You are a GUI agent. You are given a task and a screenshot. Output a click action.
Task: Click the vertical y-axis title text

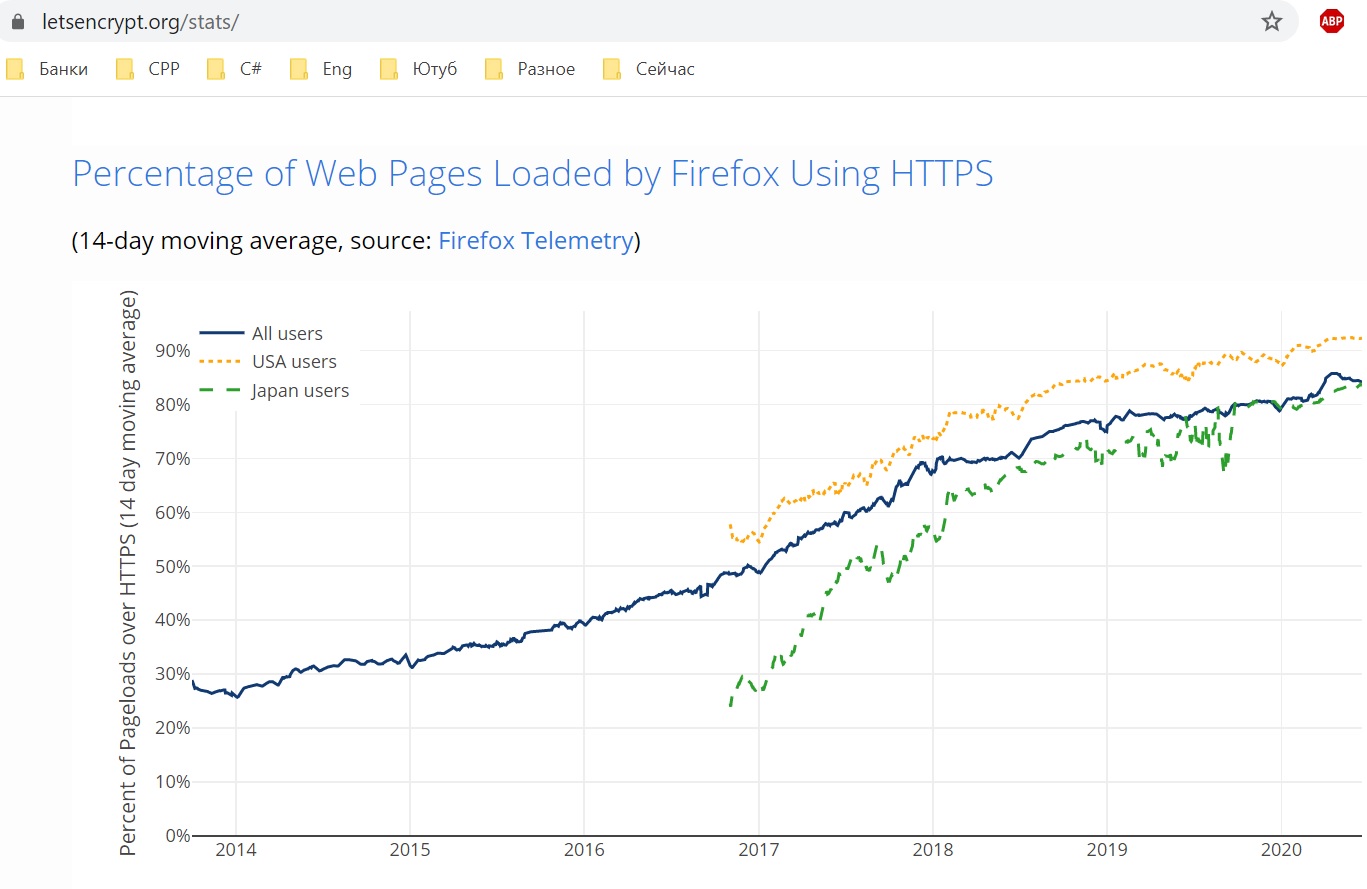[x=129, y=574]
